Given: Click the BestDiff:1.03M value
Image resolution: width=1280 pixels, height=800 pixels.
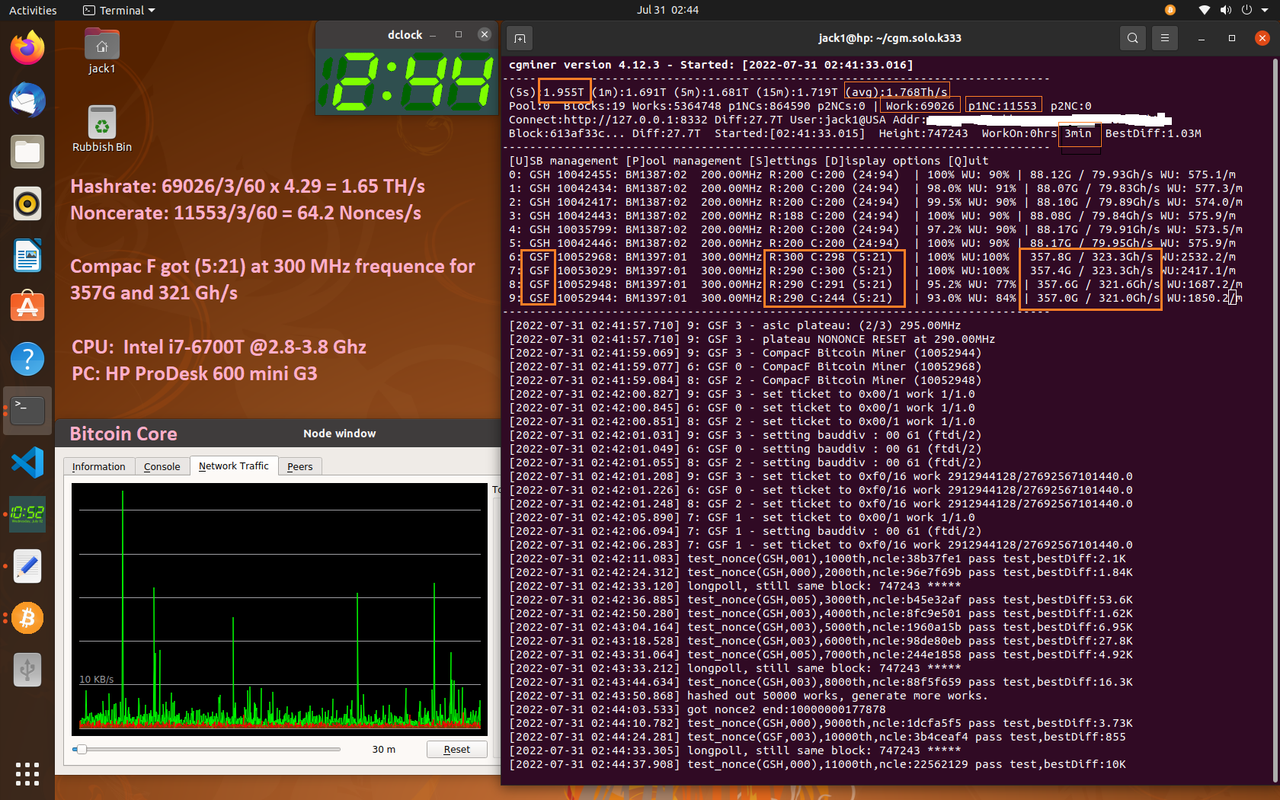Looking at the screenshot, I should [x=1153, y=133].
